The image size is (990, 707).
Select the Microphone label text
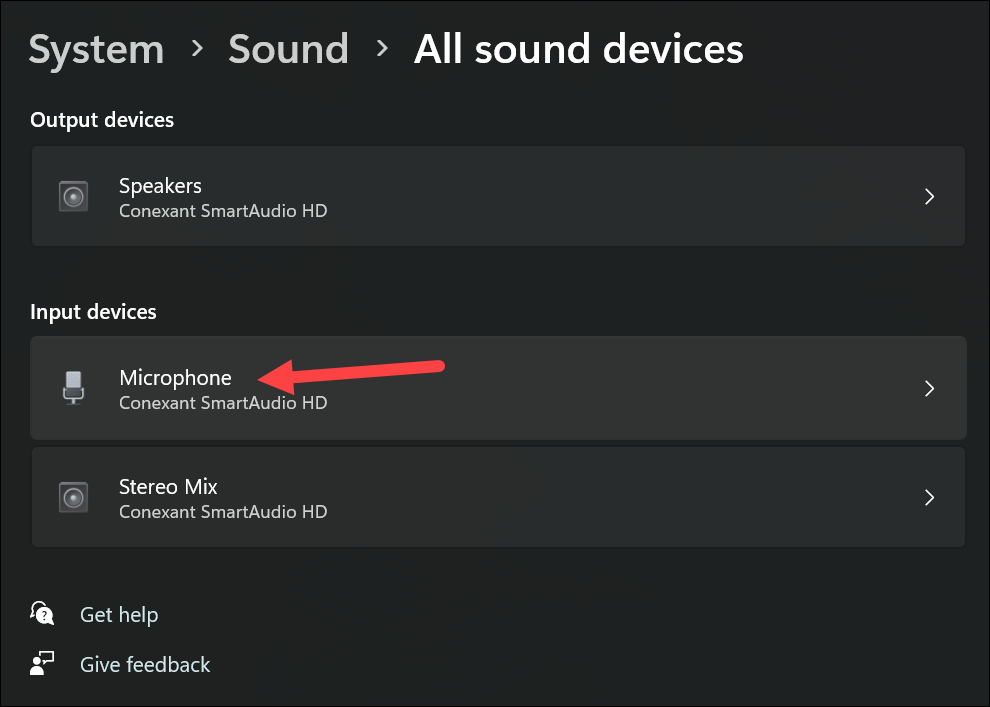pos(176,377)
